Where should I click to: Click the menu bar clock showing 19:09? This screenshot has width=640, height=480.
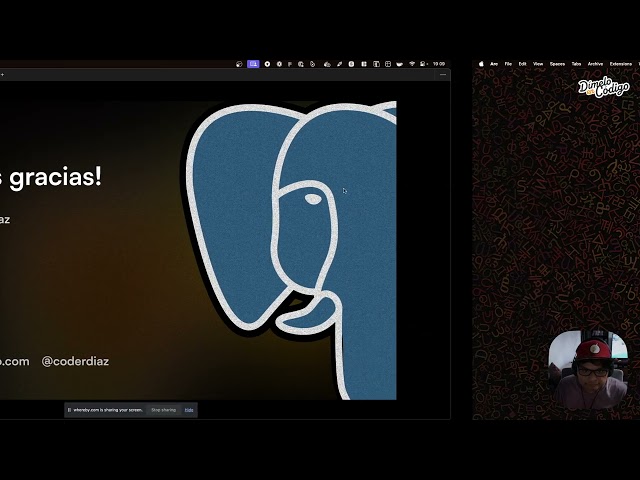(439, 64)
